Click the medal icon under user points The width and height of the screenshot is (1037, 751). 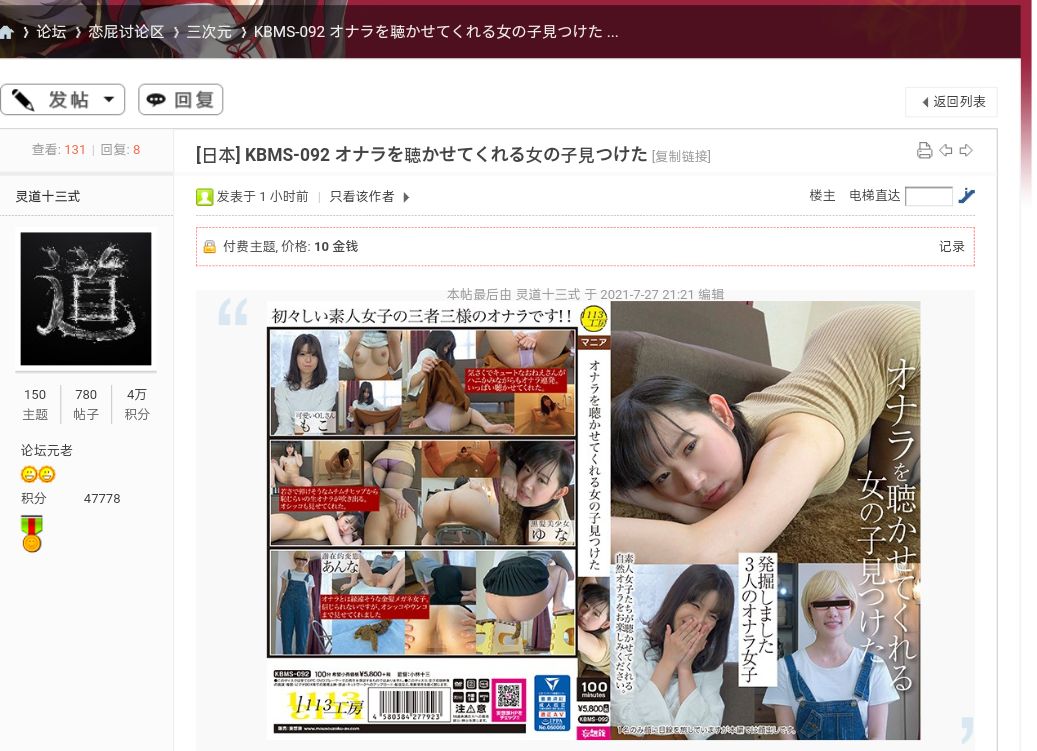click(x=32, y=534)
